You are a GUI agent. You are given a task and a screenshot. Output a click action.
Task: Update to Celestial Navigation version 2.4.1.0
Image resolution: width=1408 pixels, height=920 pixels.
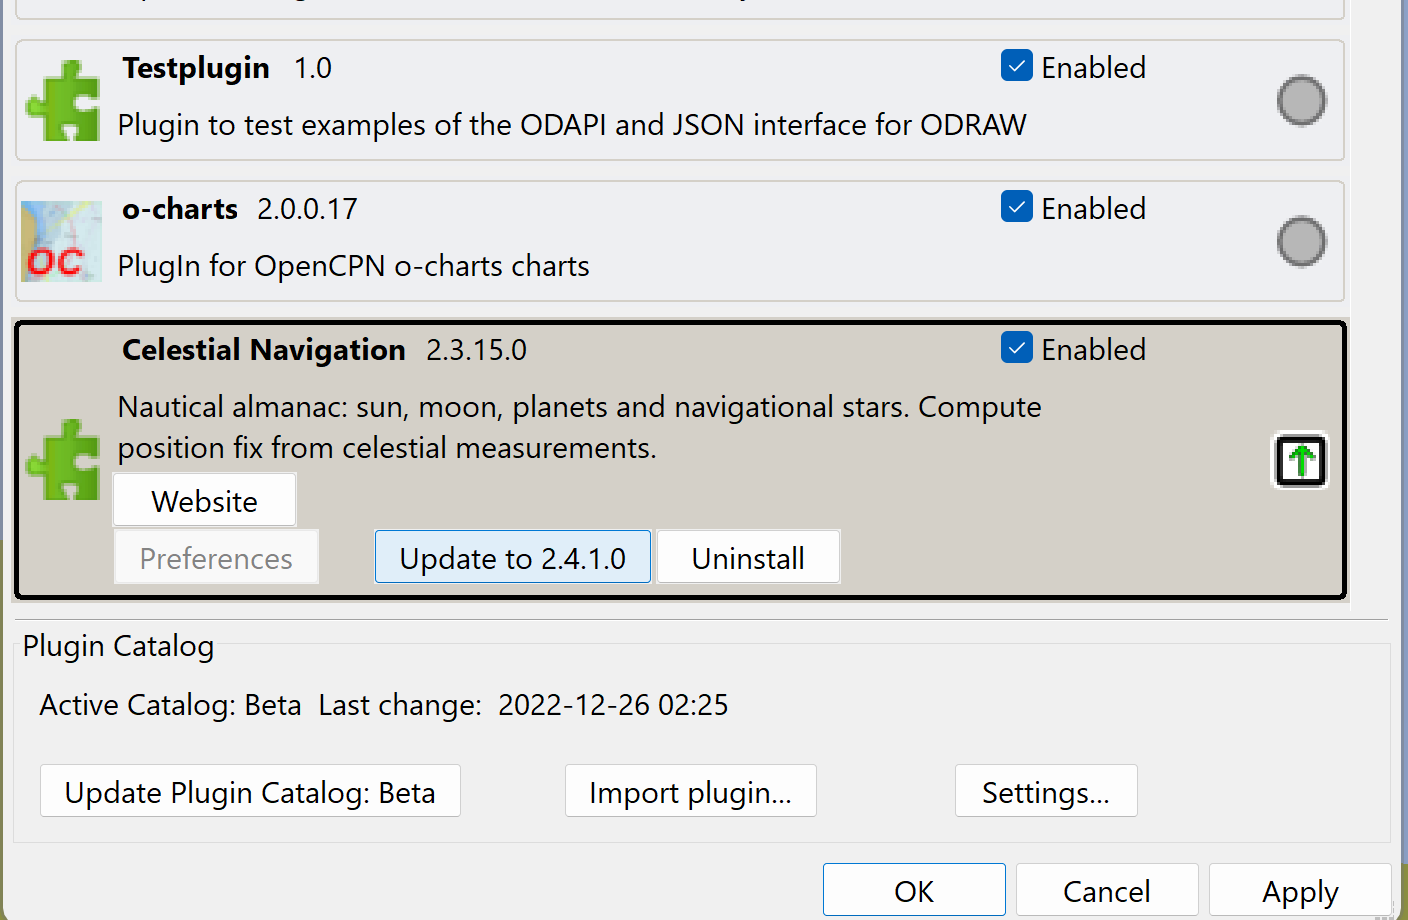[512, 557]
